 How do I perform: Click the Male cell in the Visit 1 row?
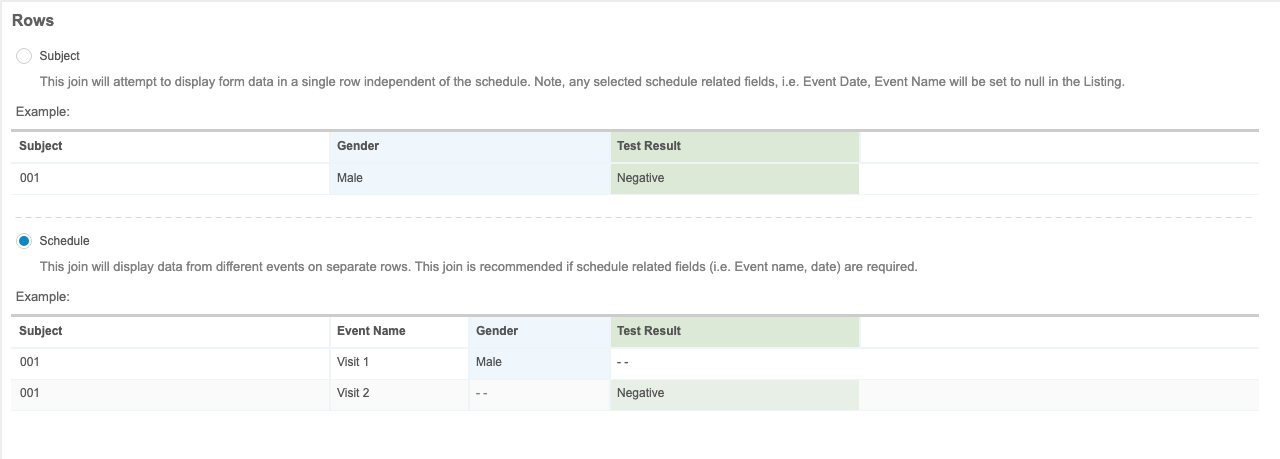click(x=489, y=362)
